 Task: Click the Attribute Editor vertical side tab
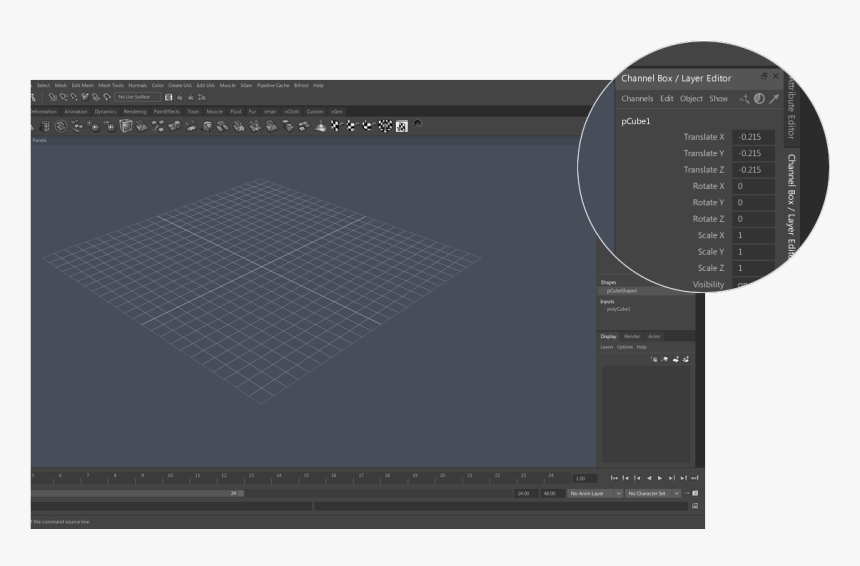(x=791, y=107)
